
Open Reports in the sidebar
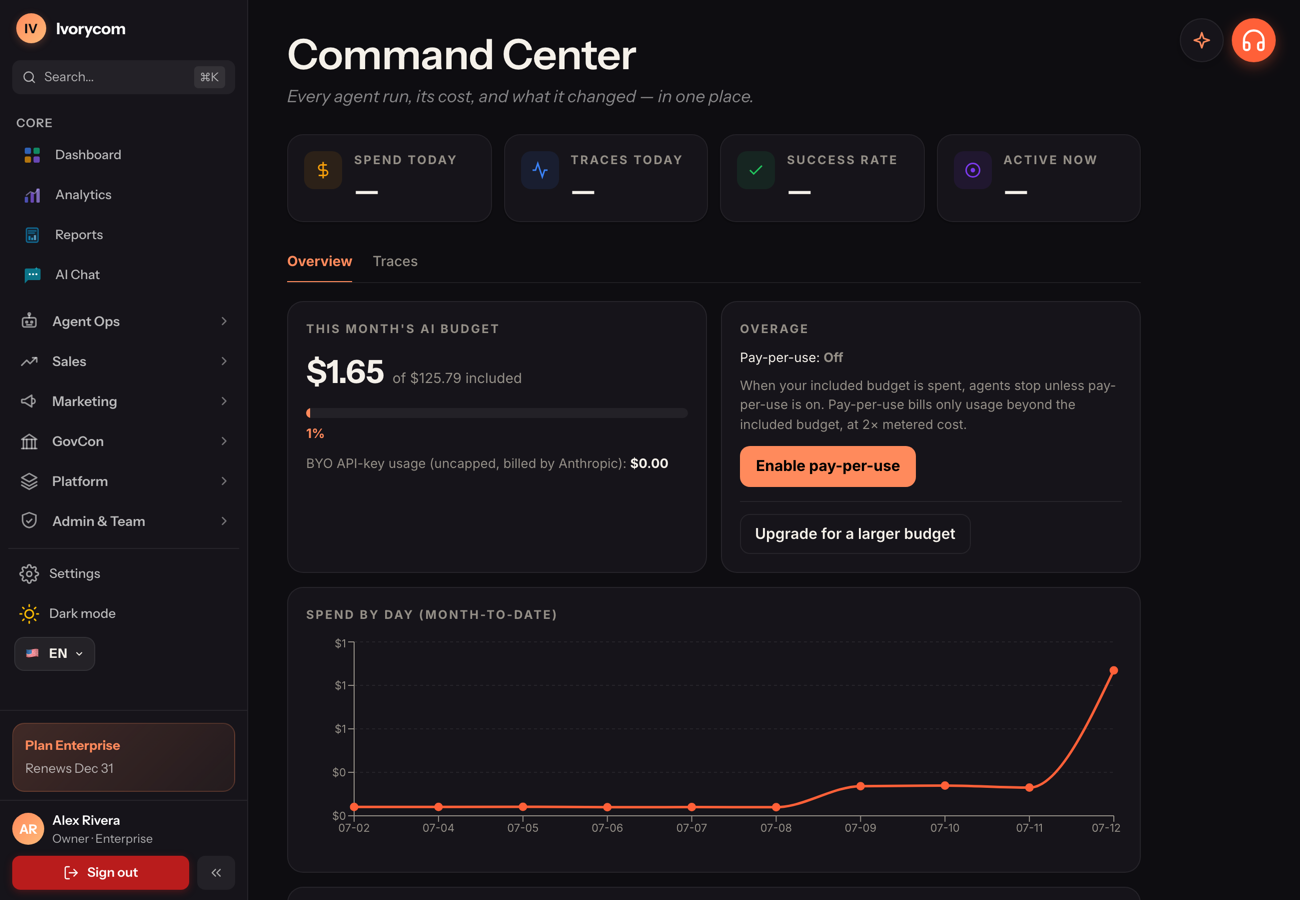pos(123,235)
